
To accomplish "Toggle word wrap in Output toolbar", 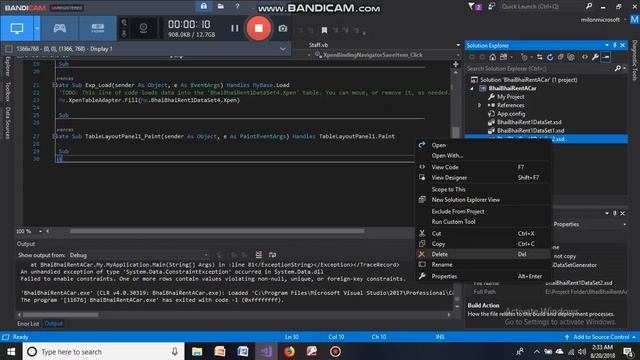I will (x=272, y=255).
